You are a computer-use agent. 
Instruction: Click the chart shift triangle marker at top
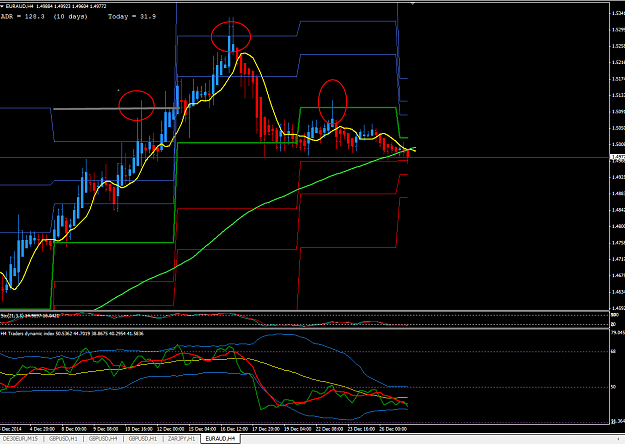click(413, 3)
